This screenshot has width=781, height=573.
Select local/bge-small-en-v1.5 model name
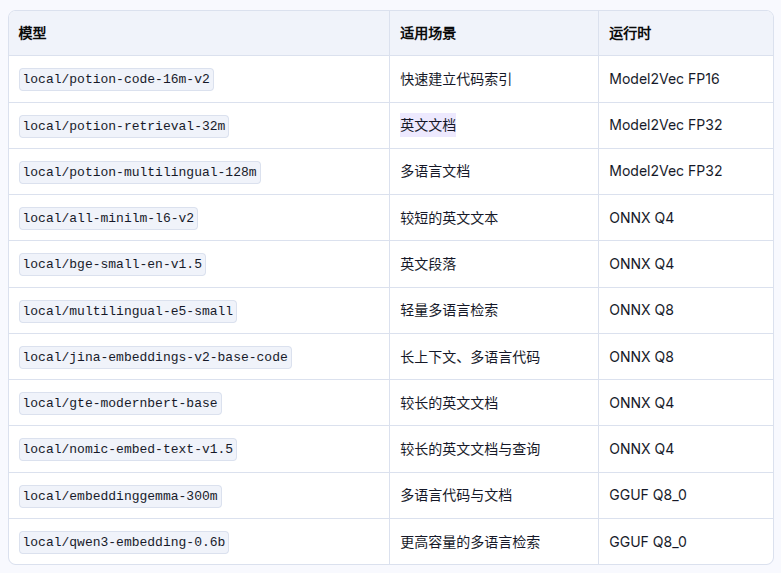pos(113,264)
